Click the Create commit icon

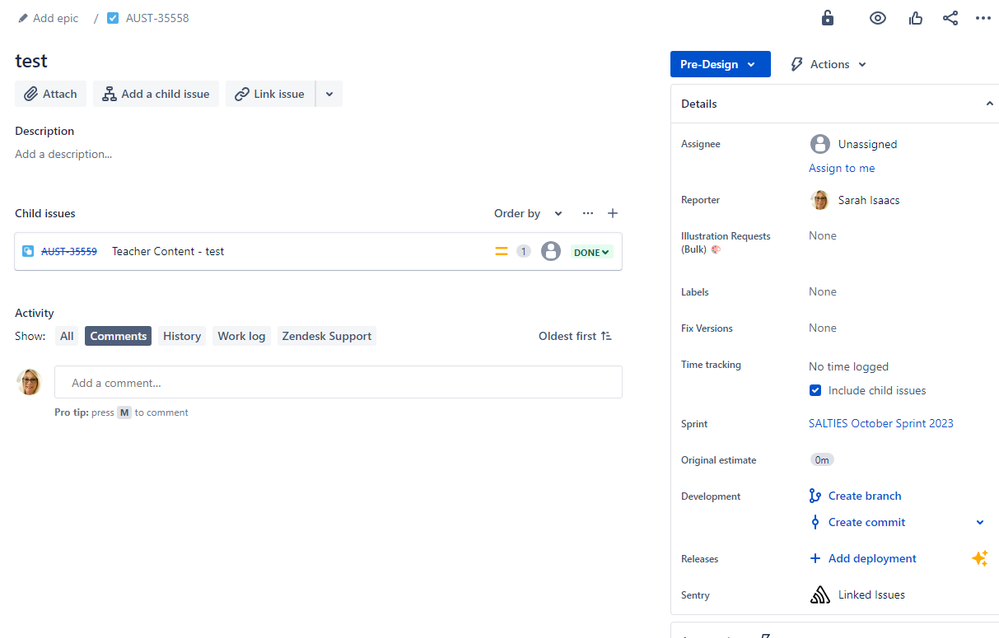(815, 522)
